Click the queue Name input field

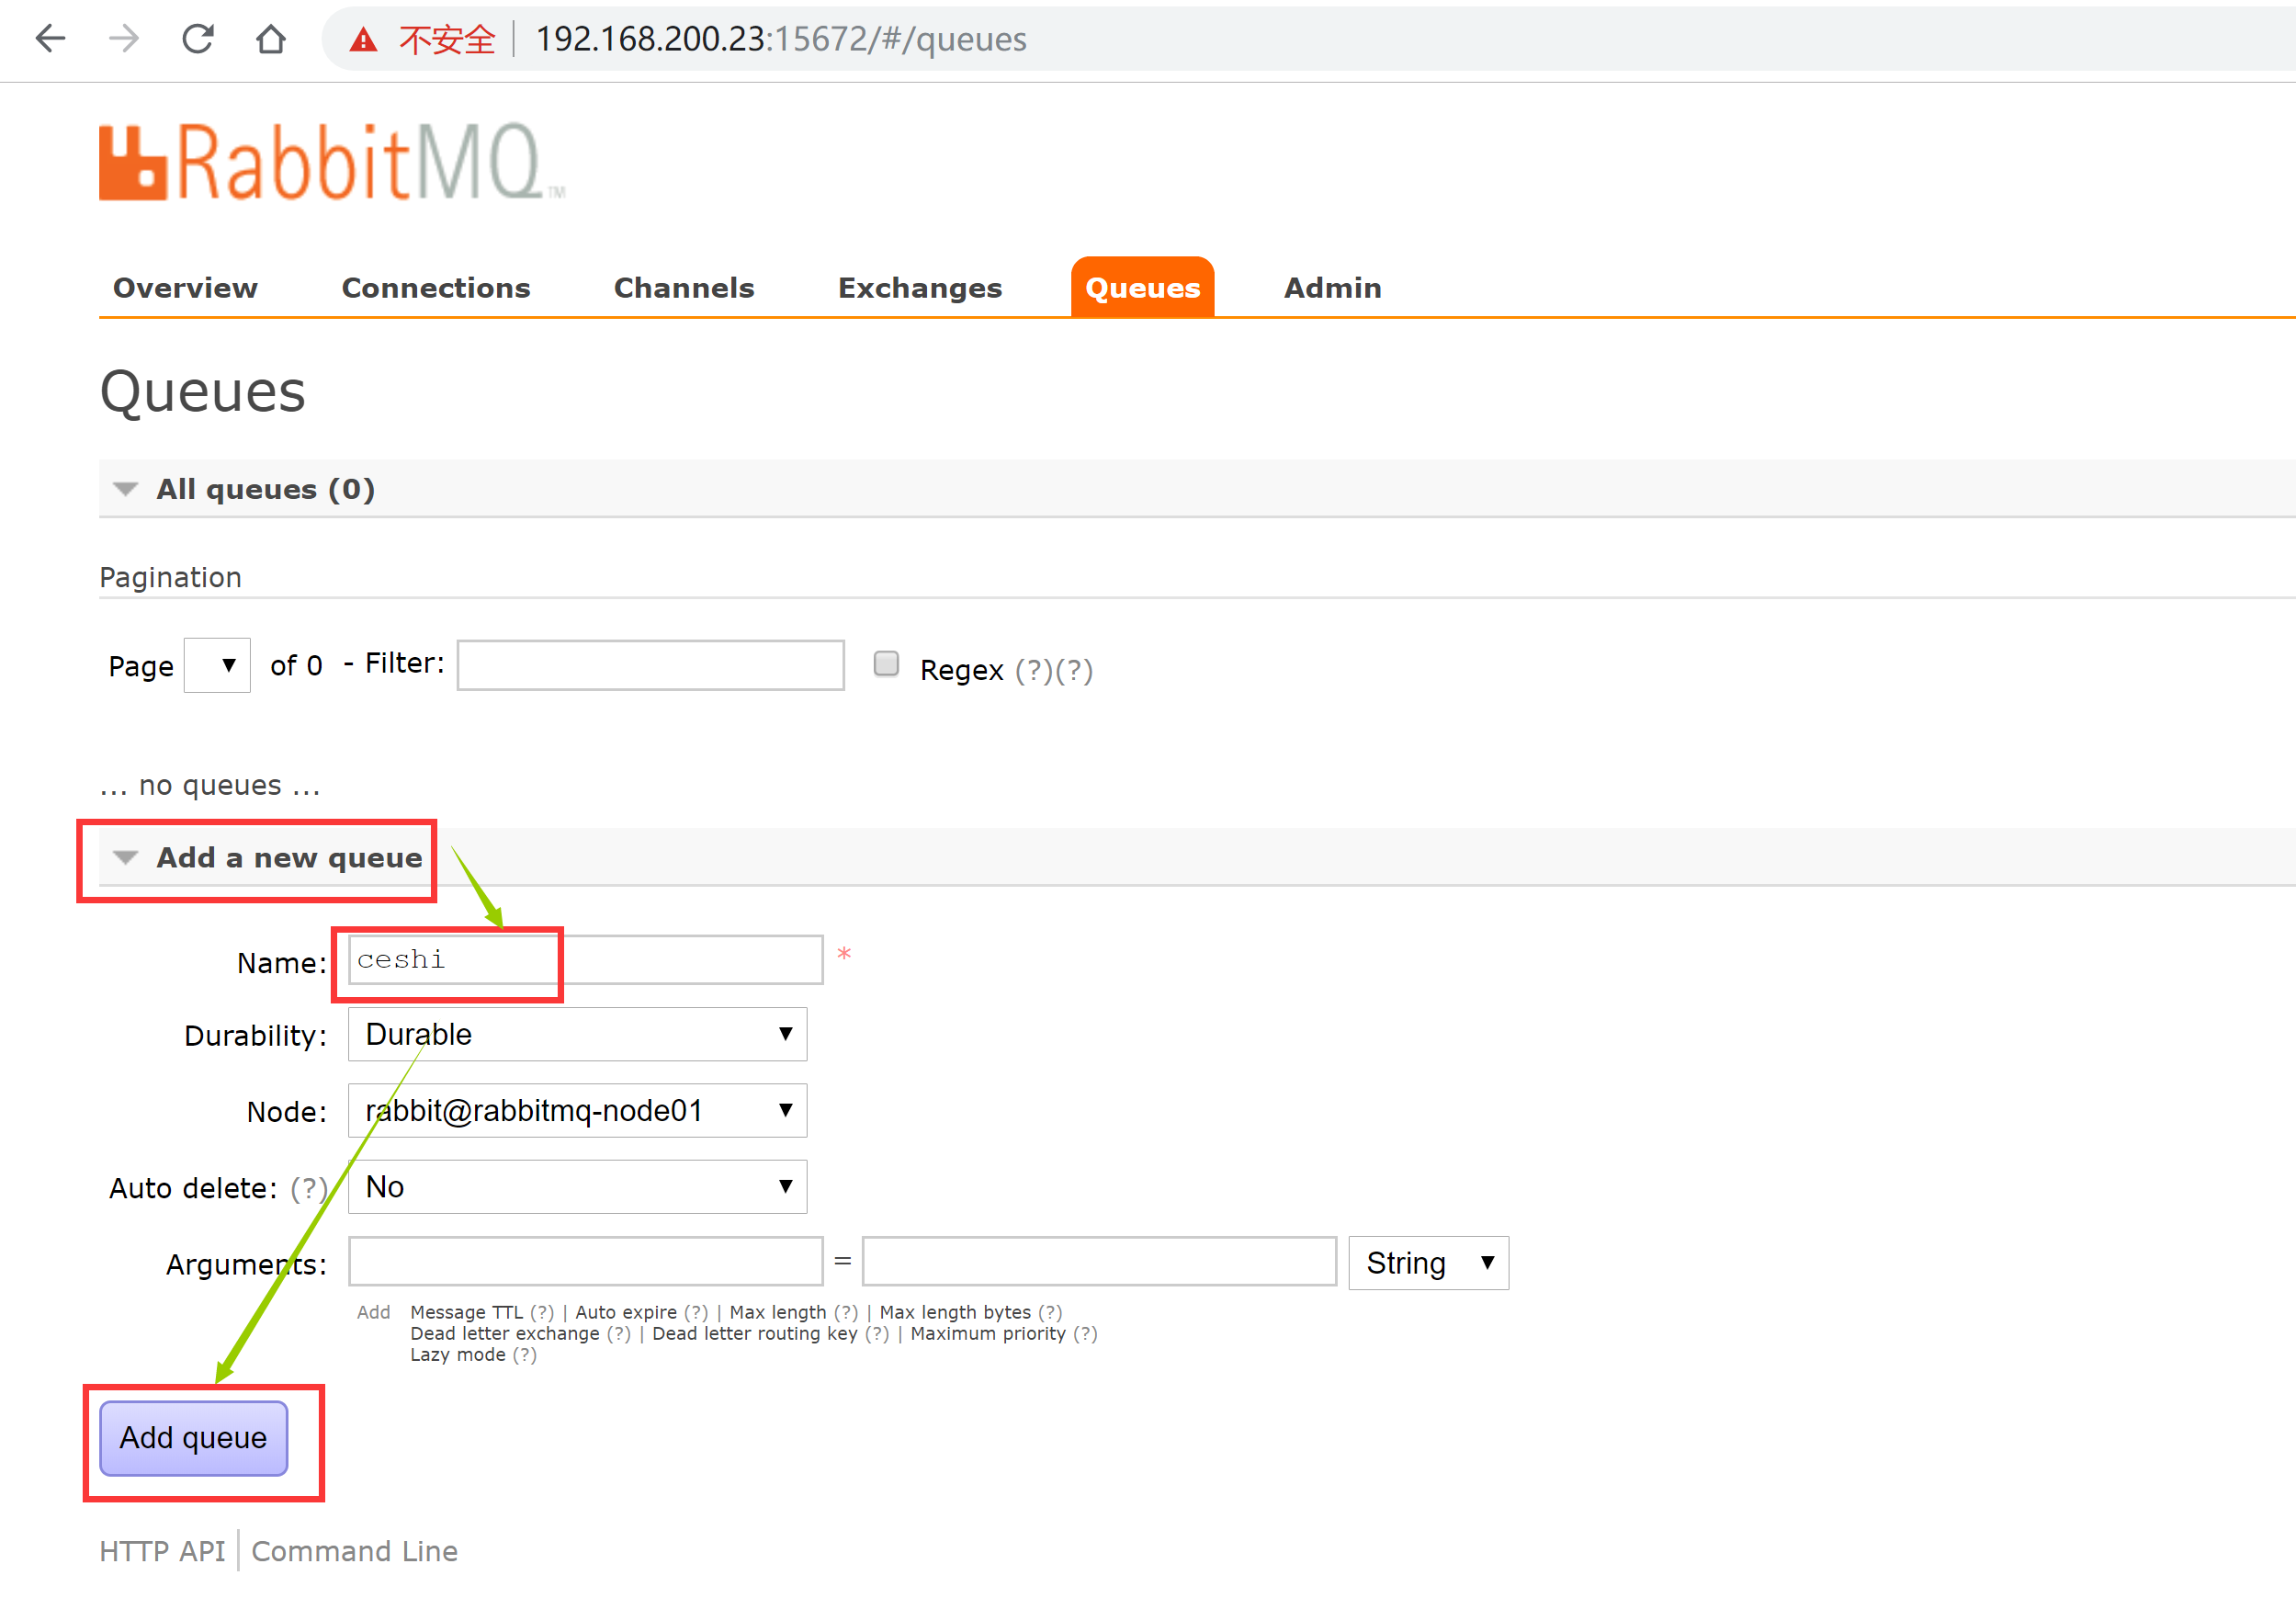[586, 960]
